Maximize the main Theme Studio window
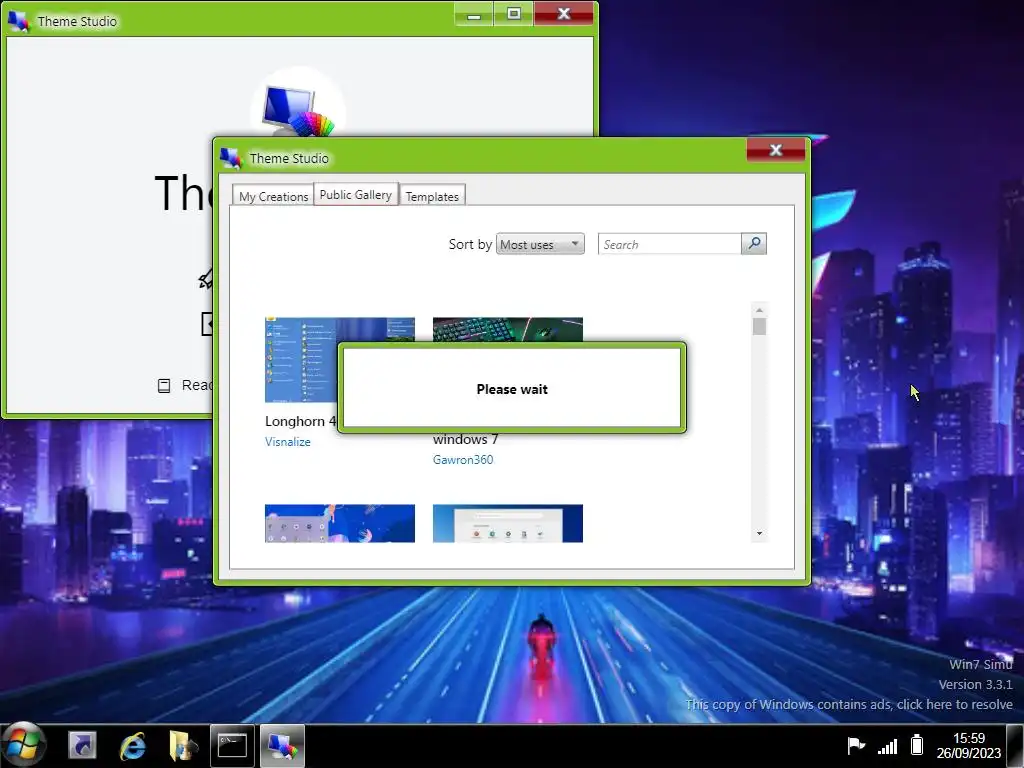 513,14
